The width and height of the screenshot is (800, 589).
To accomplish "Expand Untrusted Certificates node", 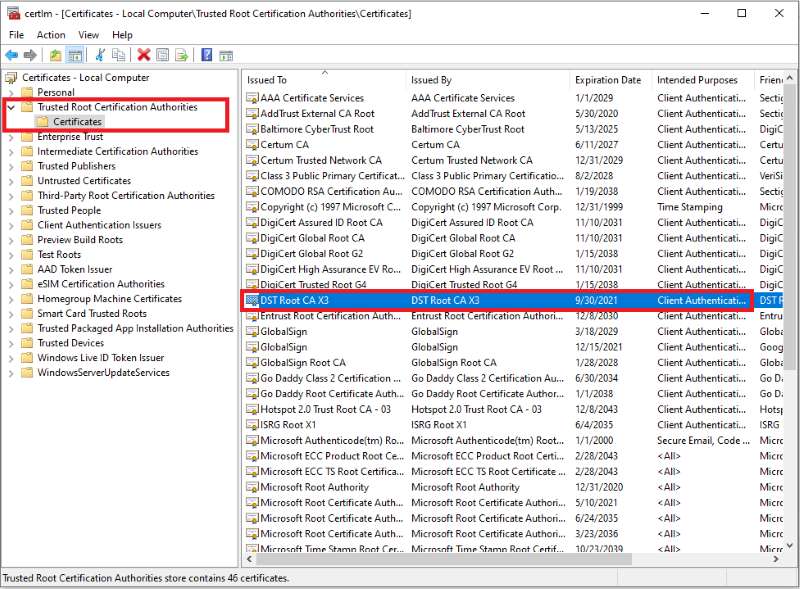I will click(x=11, y=181).
